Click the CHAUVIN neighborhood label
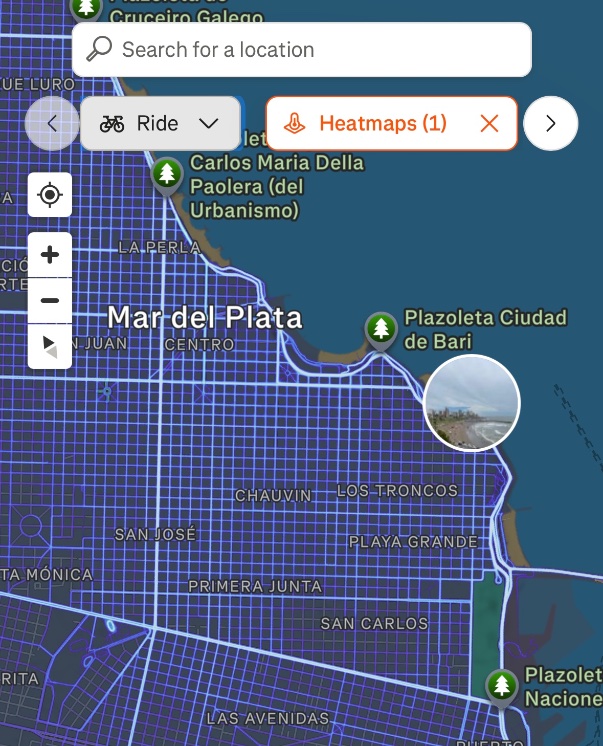The height and width of the screenshot is (746, 603). point(273,496)
